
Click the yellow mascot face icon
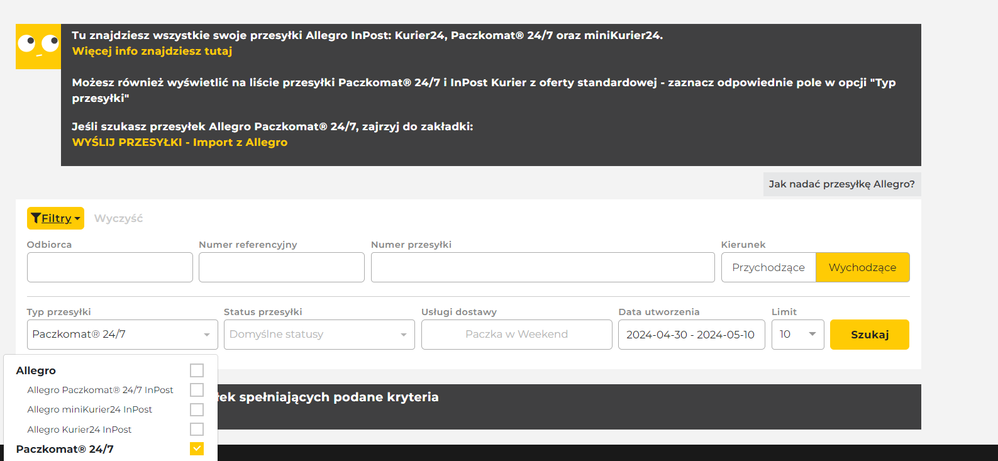tap(38, 46)
